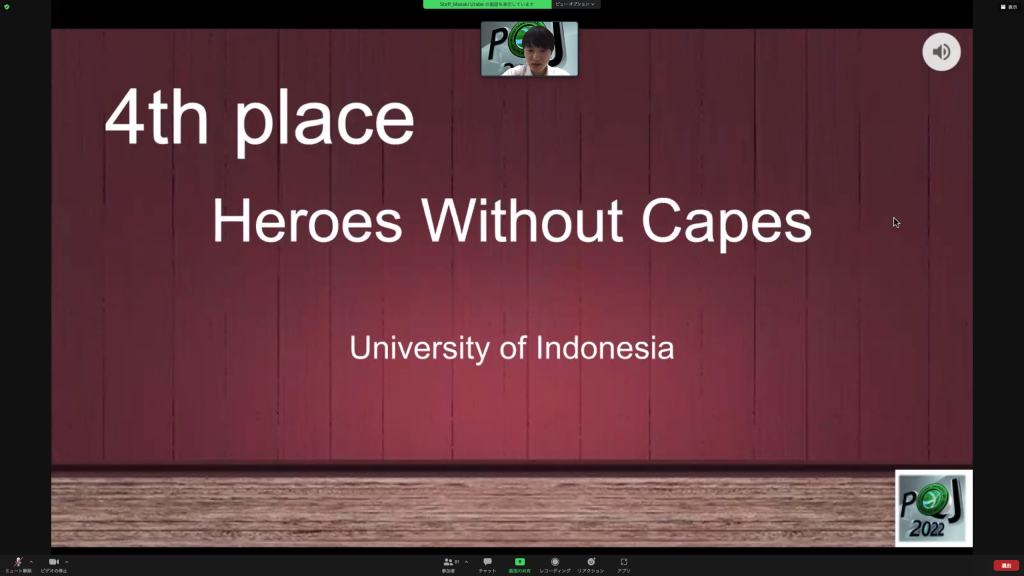Click the Heroes Without Capes slide title
The height and width of the screenshot is (576, 1024).
pyautogui.click(x=511, y=221)
